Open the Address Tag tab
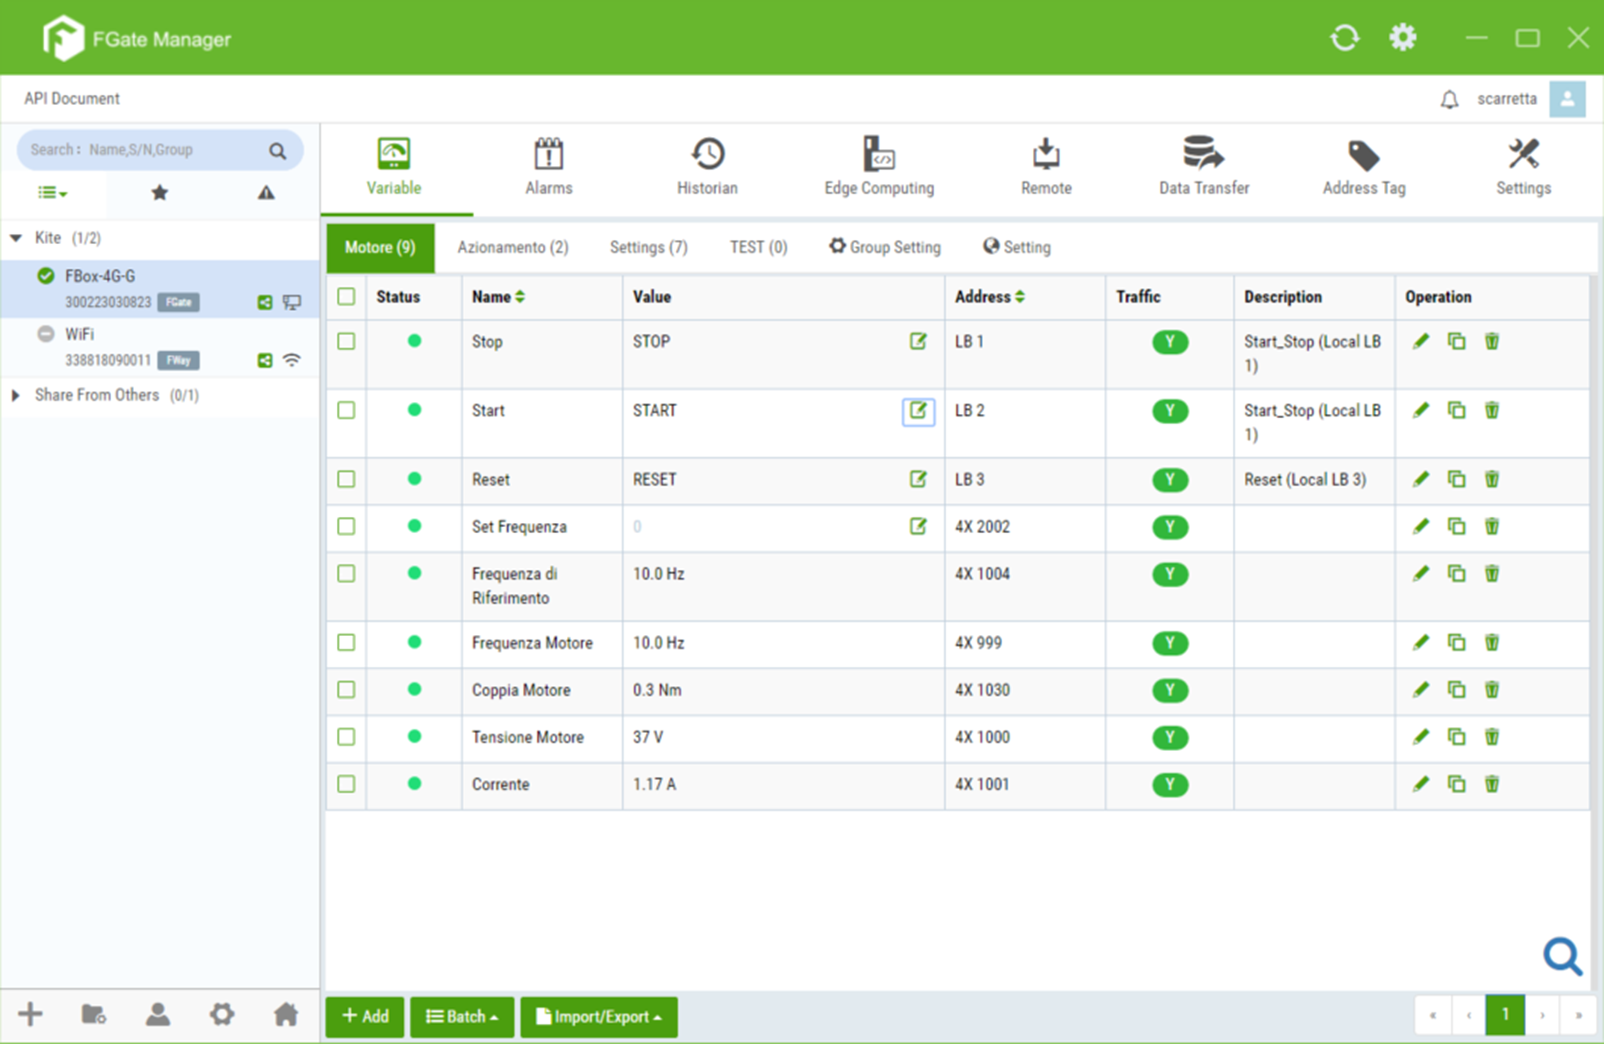This screenshot has height=1044, width=1604. (1364, 167)
